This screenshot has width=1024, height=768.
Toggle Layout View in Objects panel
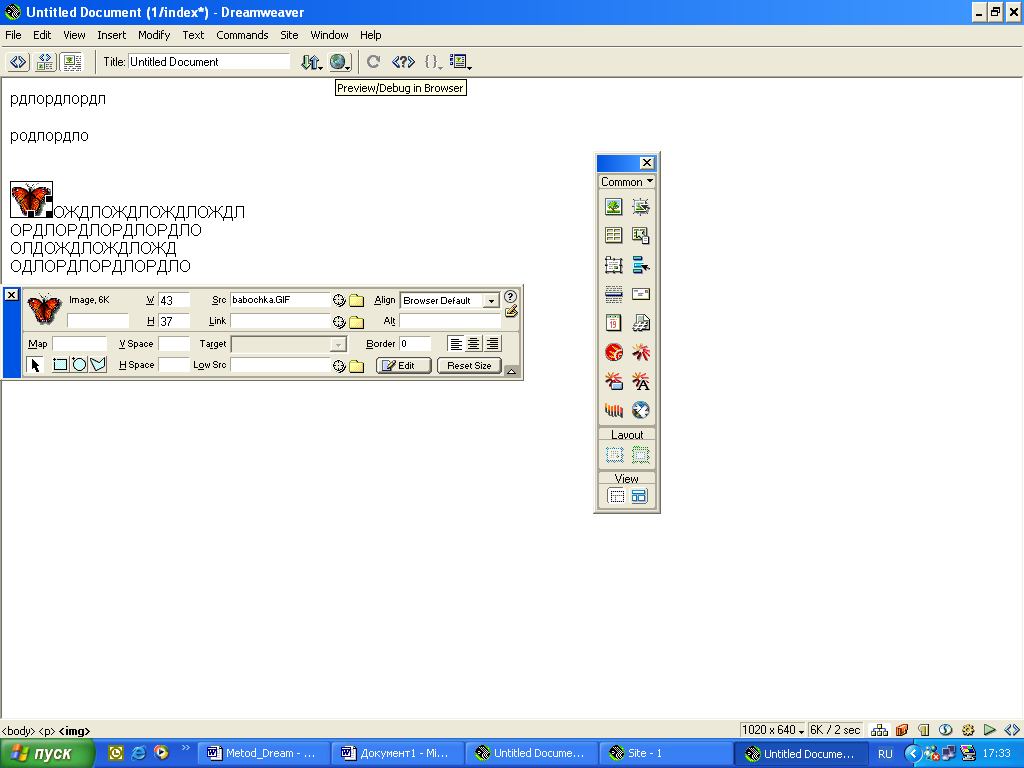point(639,496)
